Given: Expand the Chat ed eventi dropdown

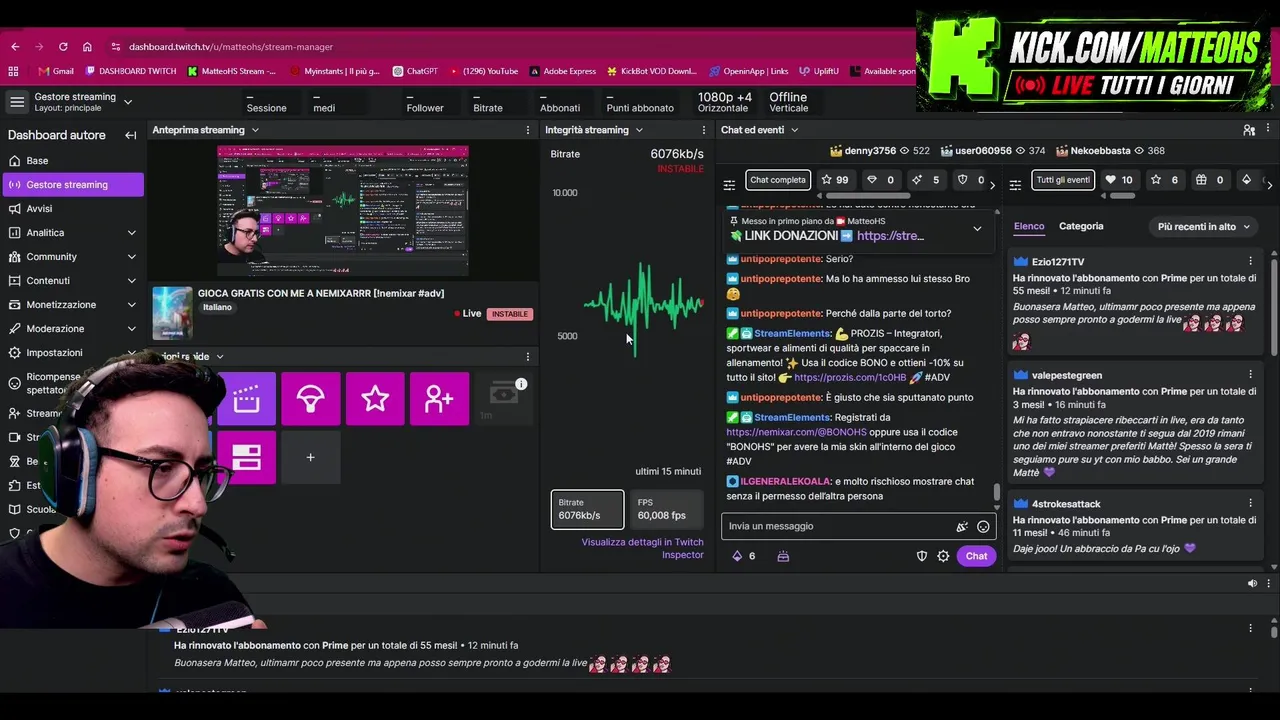Looking at the screenshot, I should (x=794, y=130).
